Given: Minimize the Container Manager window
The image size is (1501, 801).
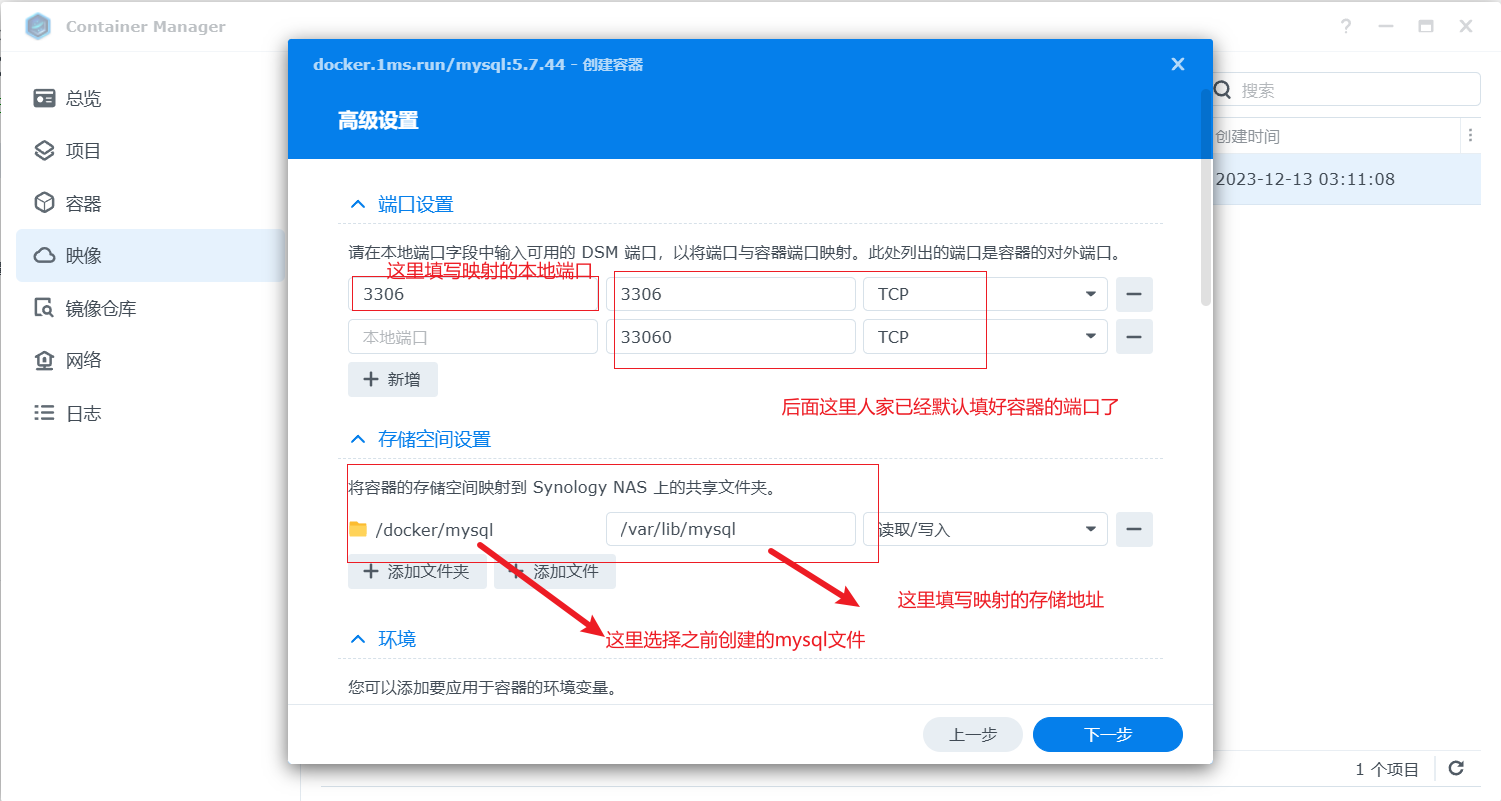Looking at the screenshot, I should click(1385, 27).
